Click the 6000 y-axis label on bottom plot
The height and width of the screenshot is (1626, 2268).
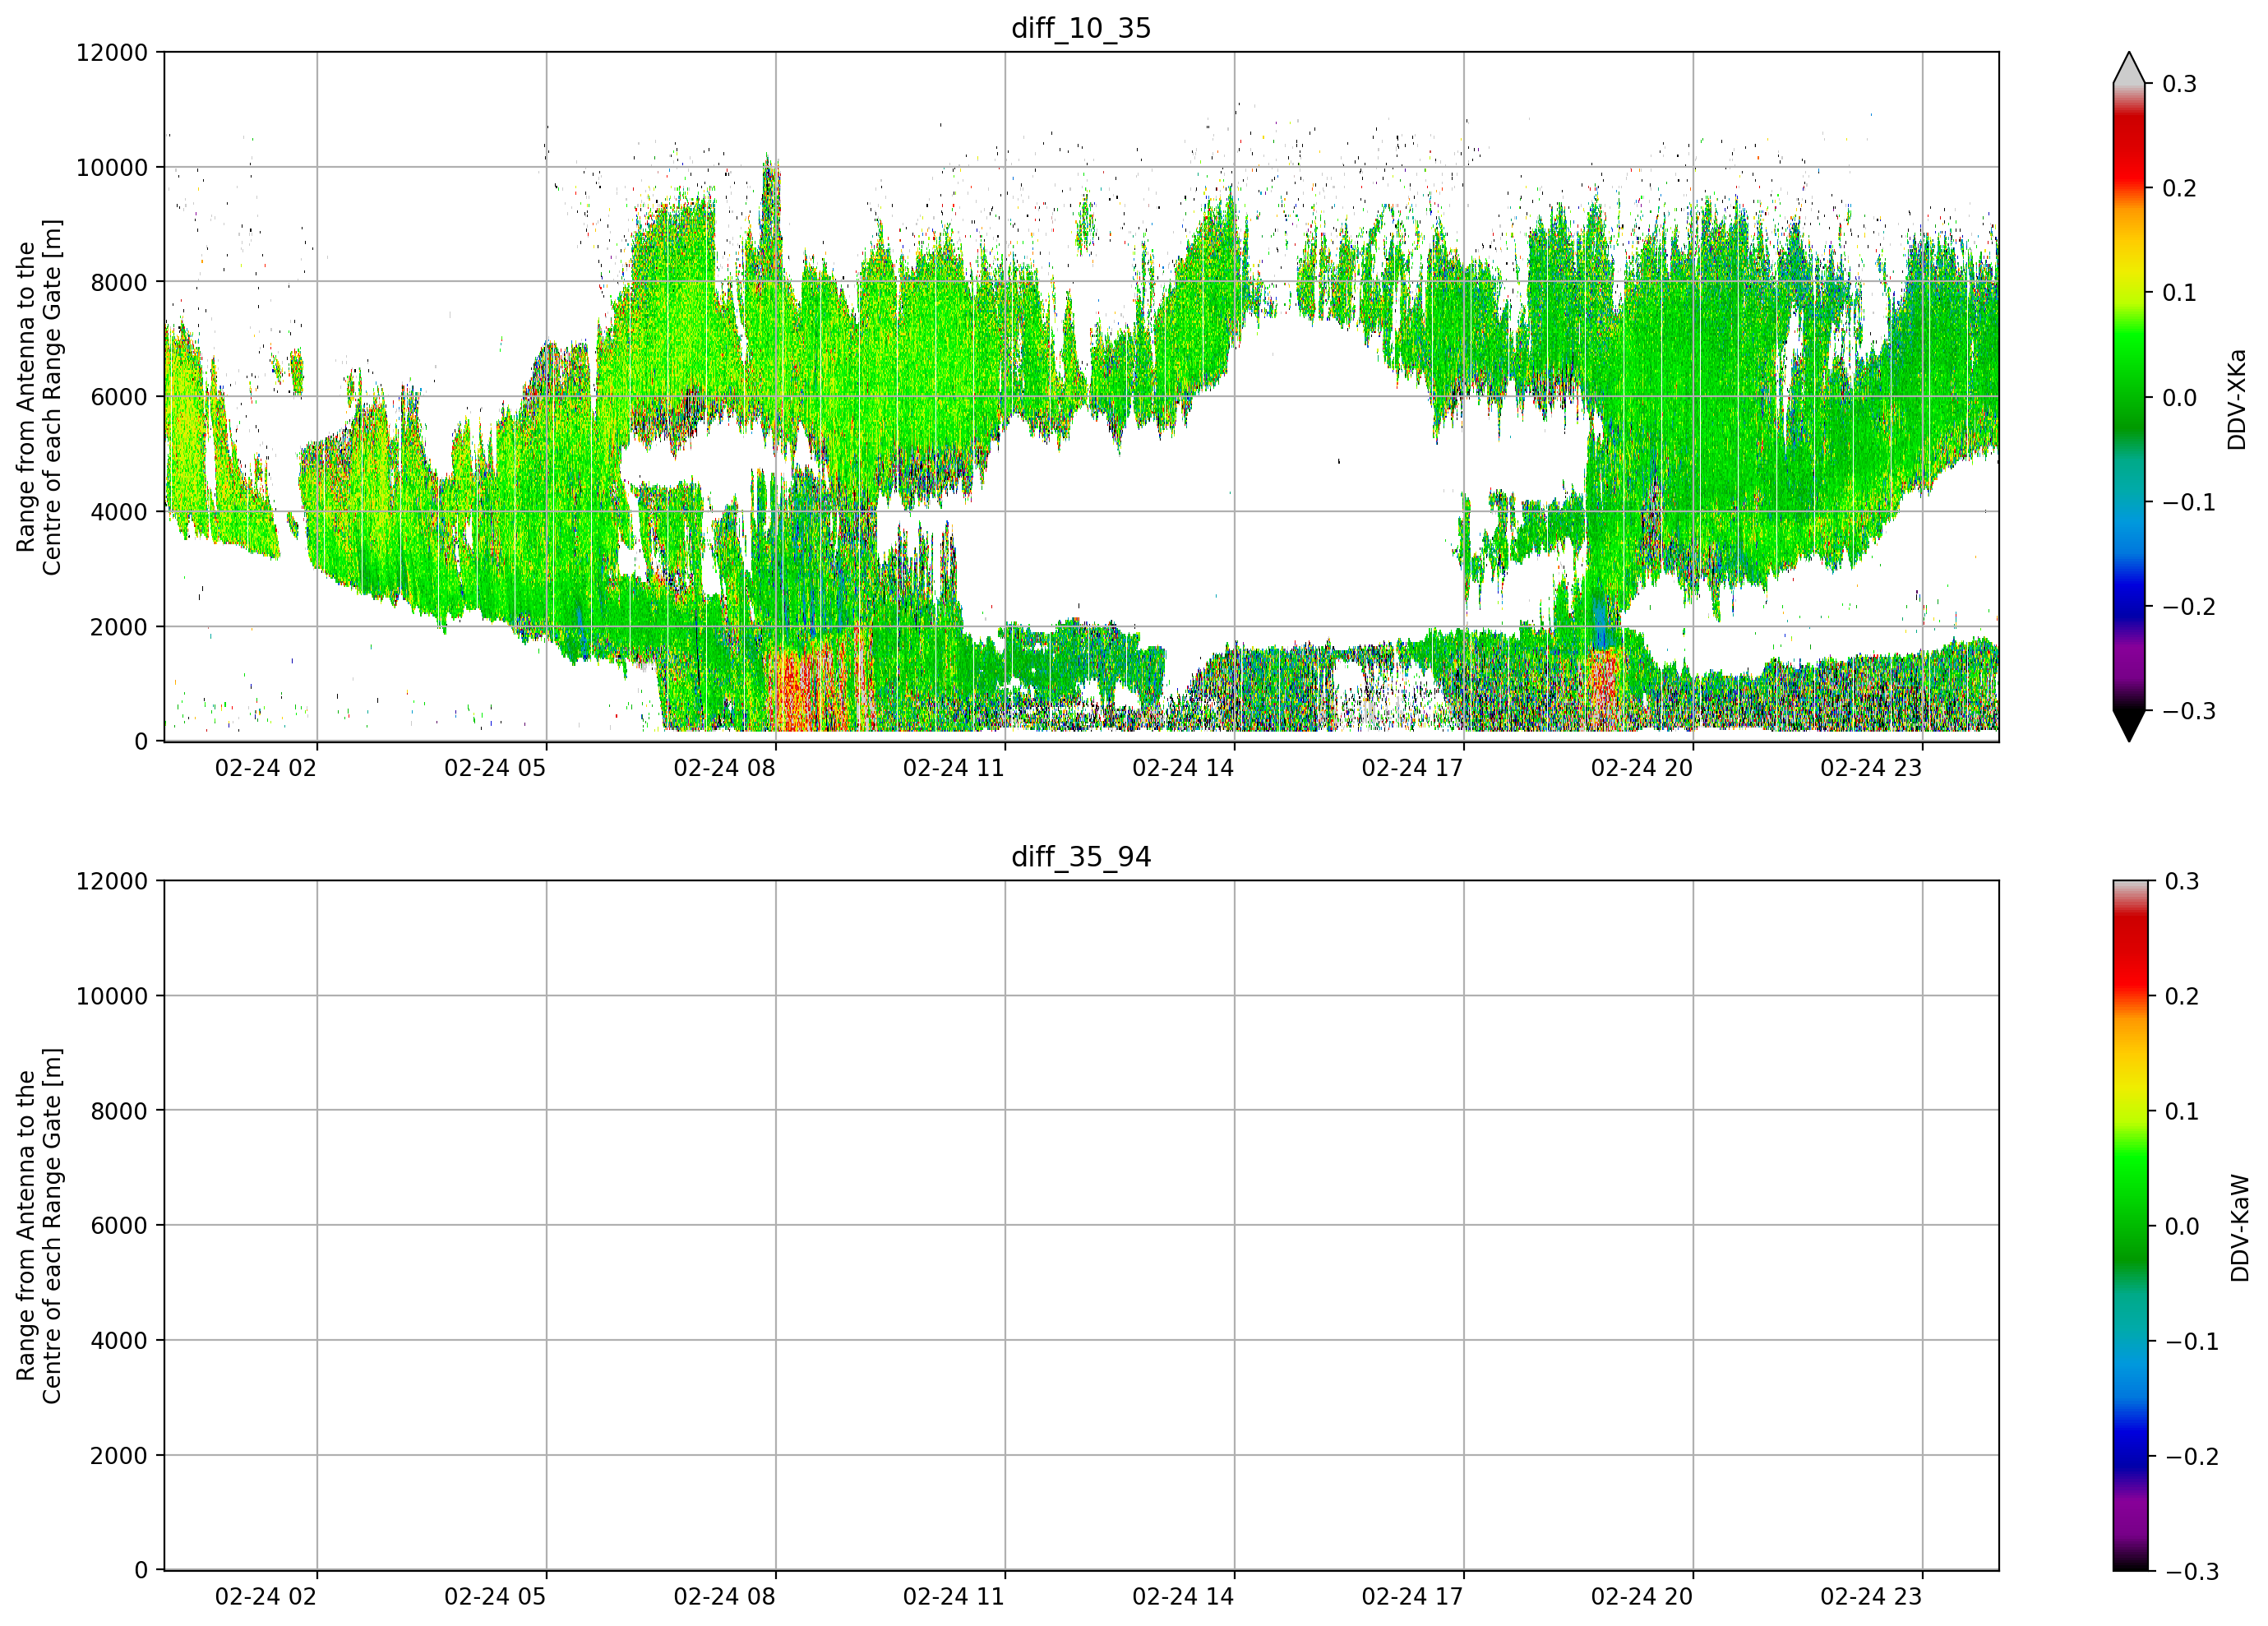point(119,1225)
